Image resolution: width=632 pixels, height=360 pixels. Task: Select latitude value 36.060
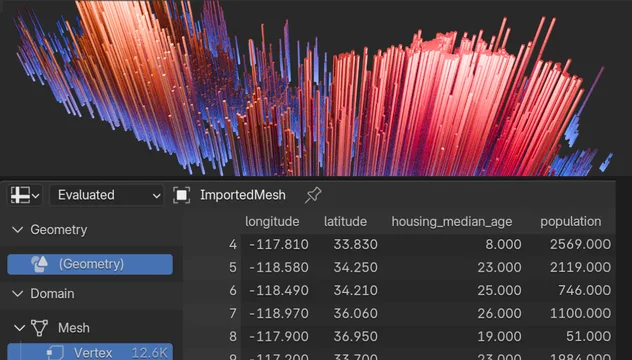tap(356, 313)
